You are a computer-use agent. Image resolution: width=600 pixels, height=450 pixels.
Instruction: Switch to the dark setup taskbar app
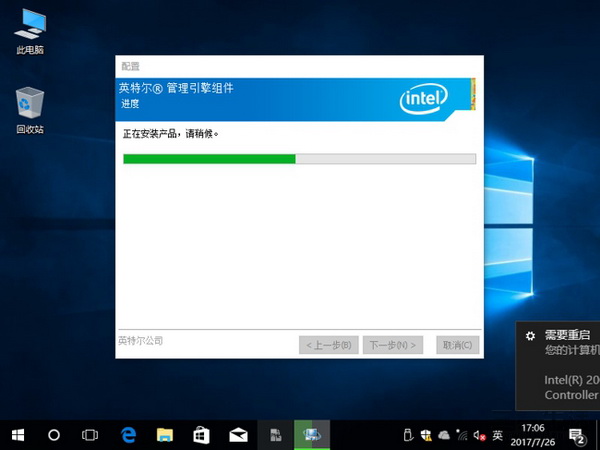(276, 435)
